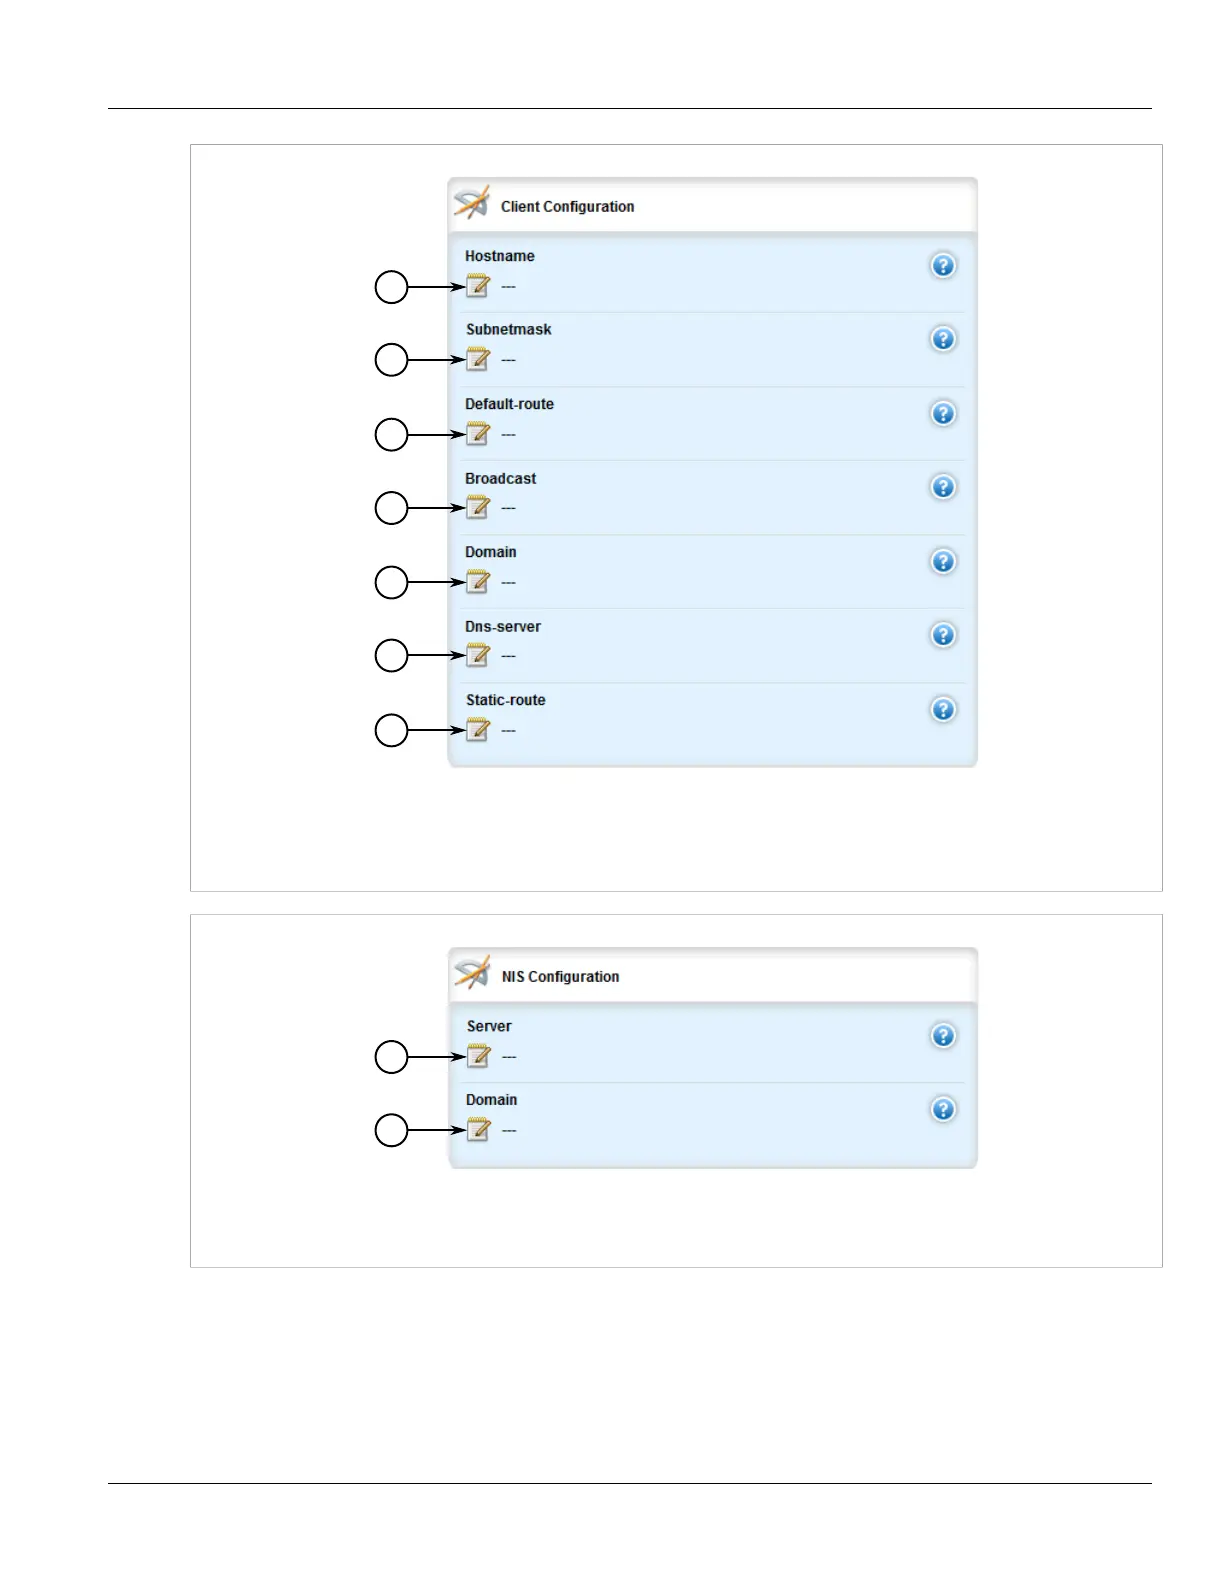The image size is (1224, 1584).
Task: Show help for Dns-server
Action: (x=943, y=636)
